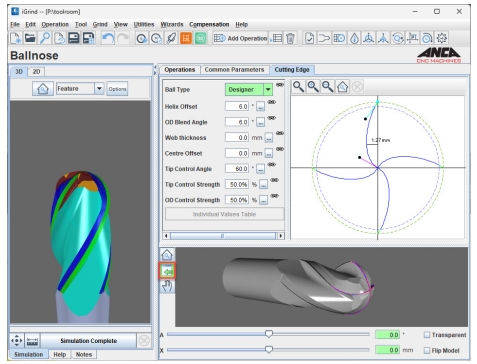Toggle the eye icon beside Helix Offset
477x364 pixels.
pos(272,102)
